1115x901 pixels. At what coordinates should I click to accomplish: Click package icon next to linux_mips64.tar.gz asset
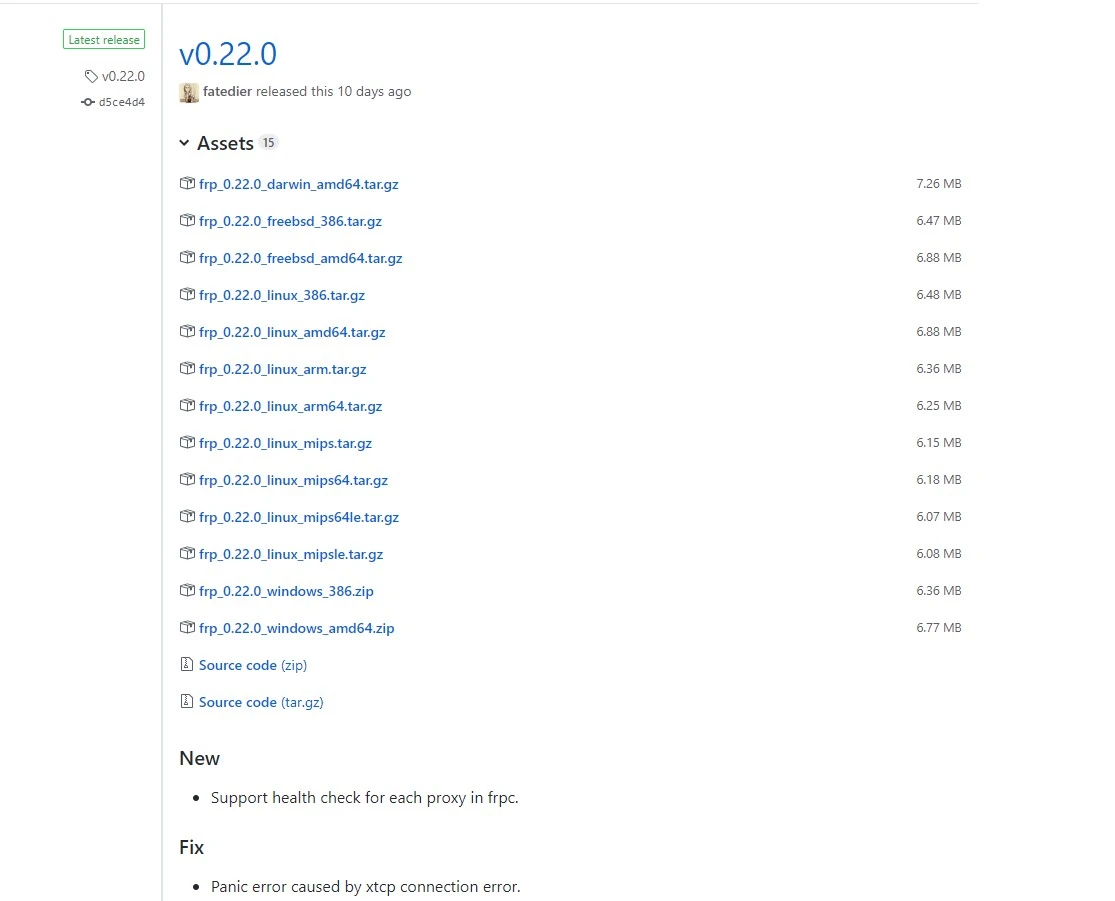click(x=187, y=479)
